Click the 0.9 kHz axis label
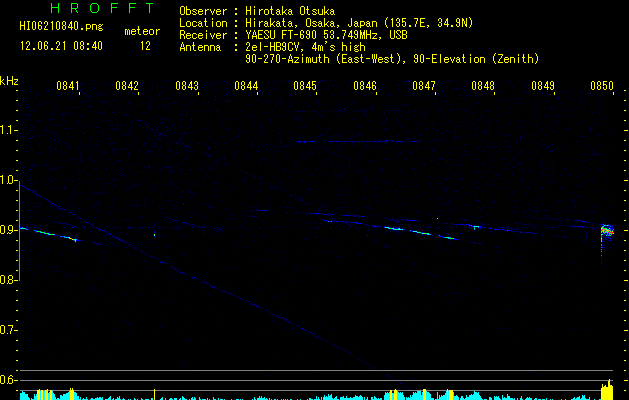This screenshot has width=629, height=400. click(8, 230)
